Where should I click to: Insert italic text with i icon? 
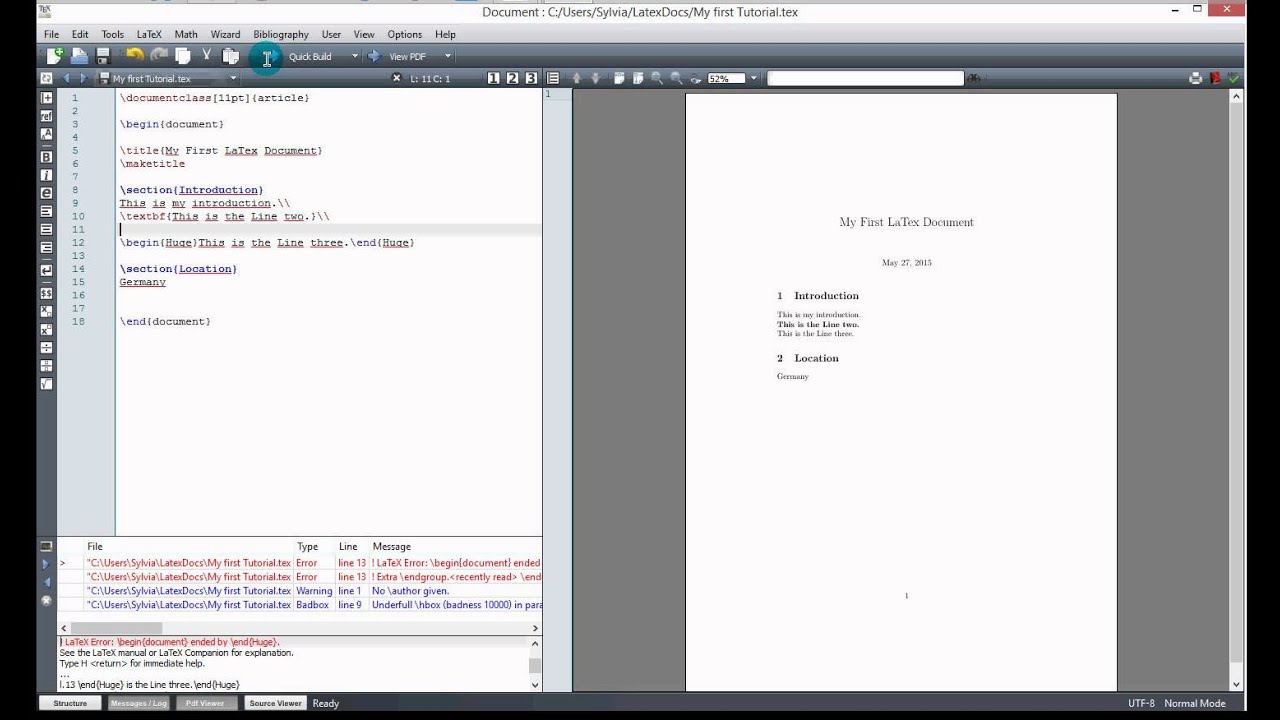tap(46, 175)
